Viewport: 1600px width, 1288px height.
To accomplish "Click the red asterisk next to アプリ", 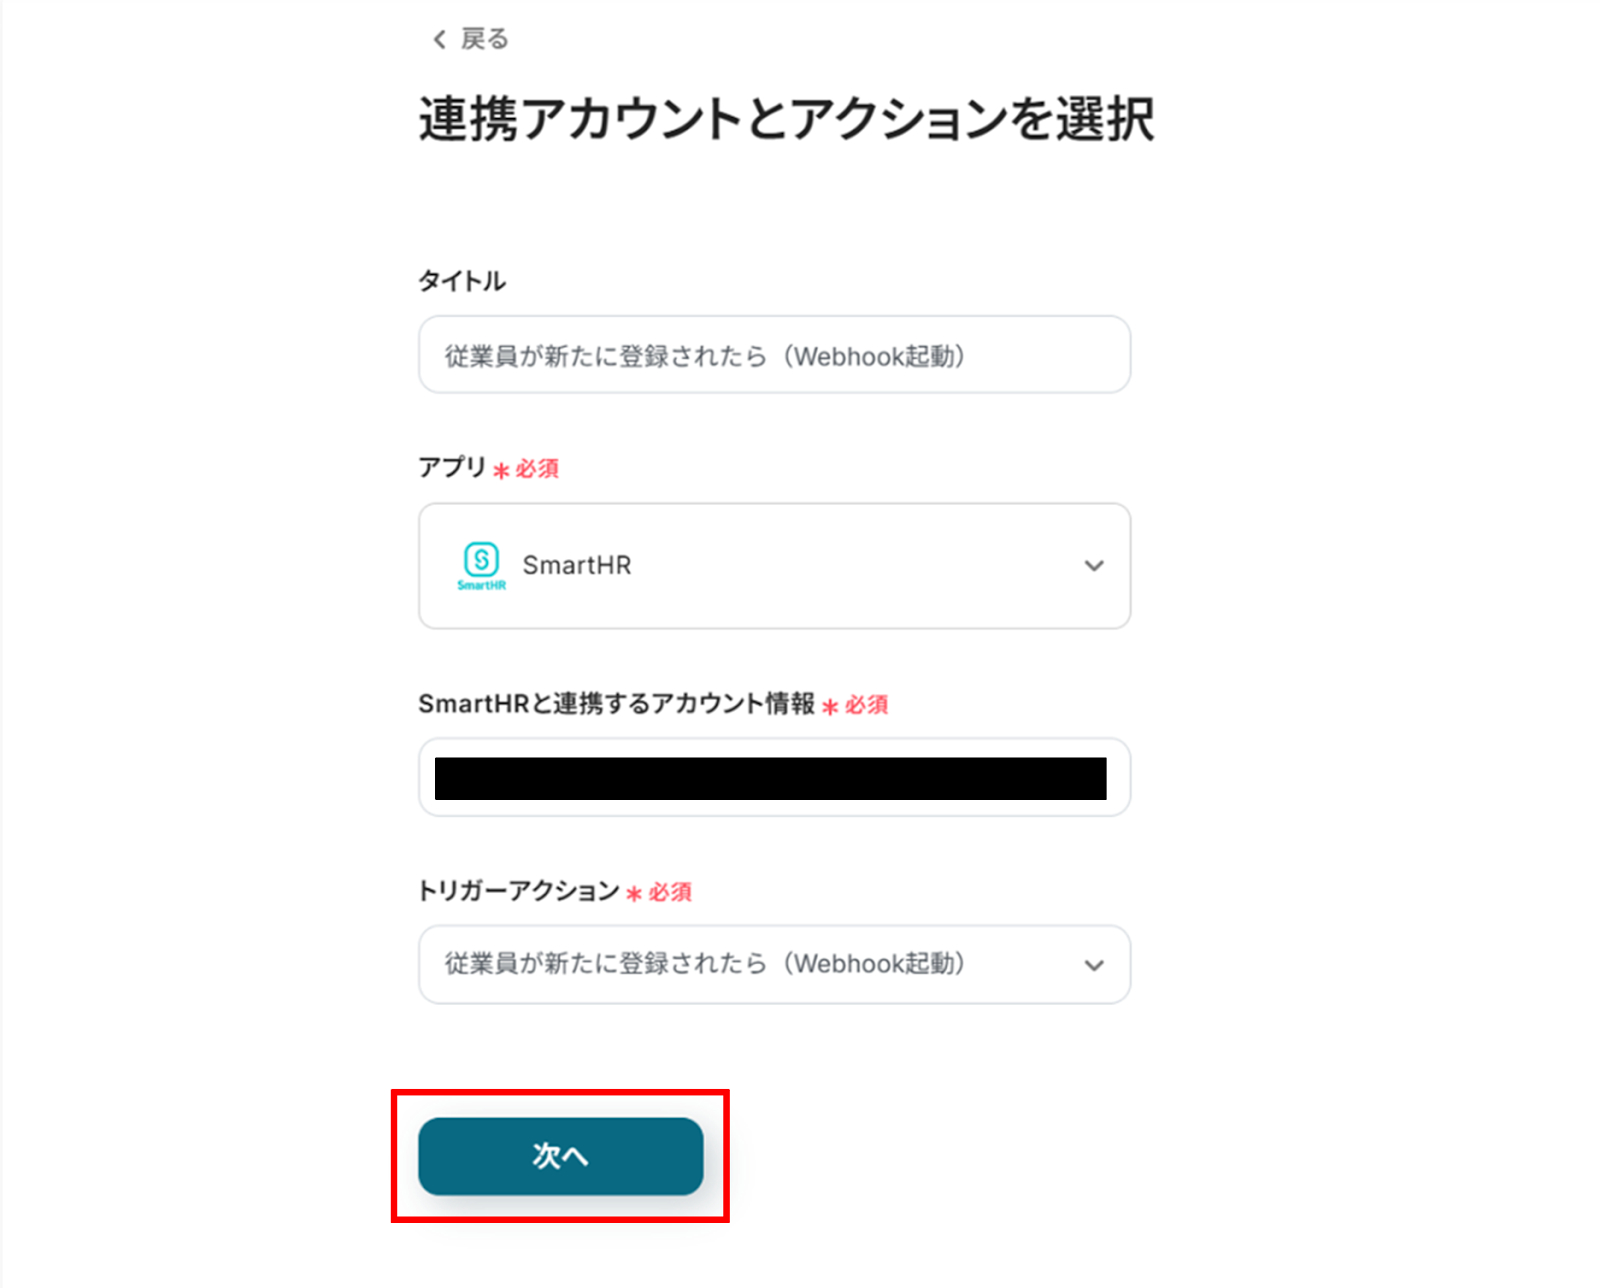I will (x=501, y=470).
